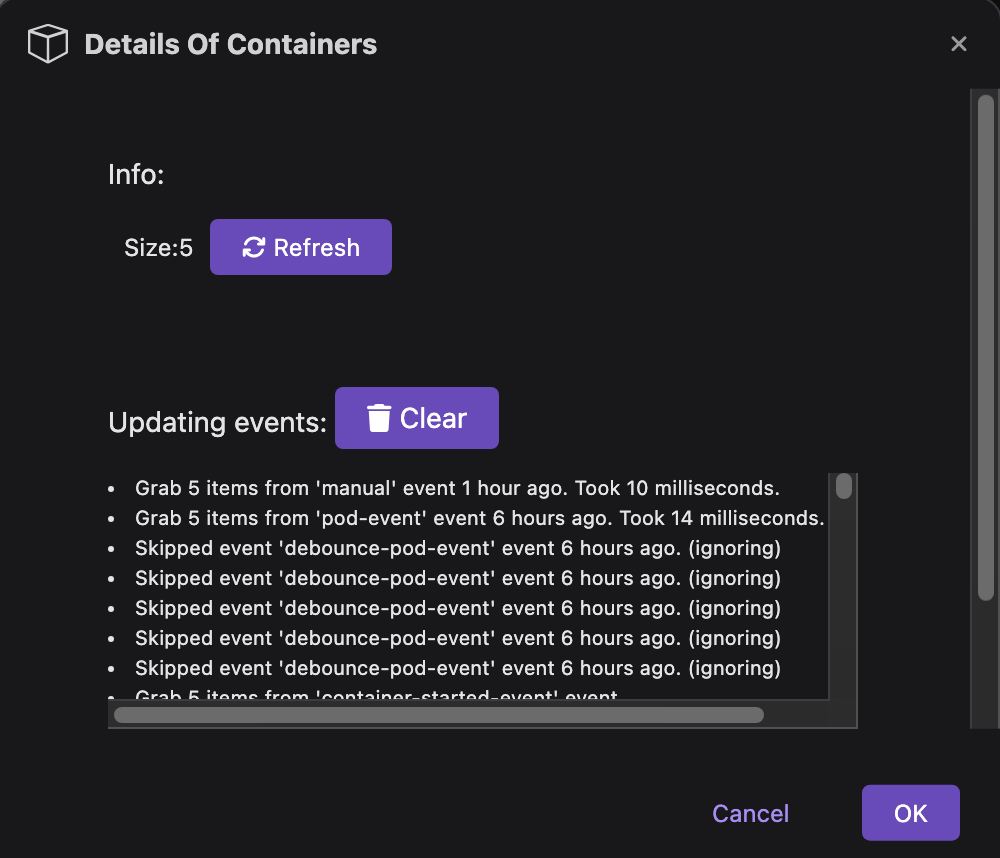Click the vertical scrollbar inside the event list
Screen dimensions: 1000x858
(843, 487)
